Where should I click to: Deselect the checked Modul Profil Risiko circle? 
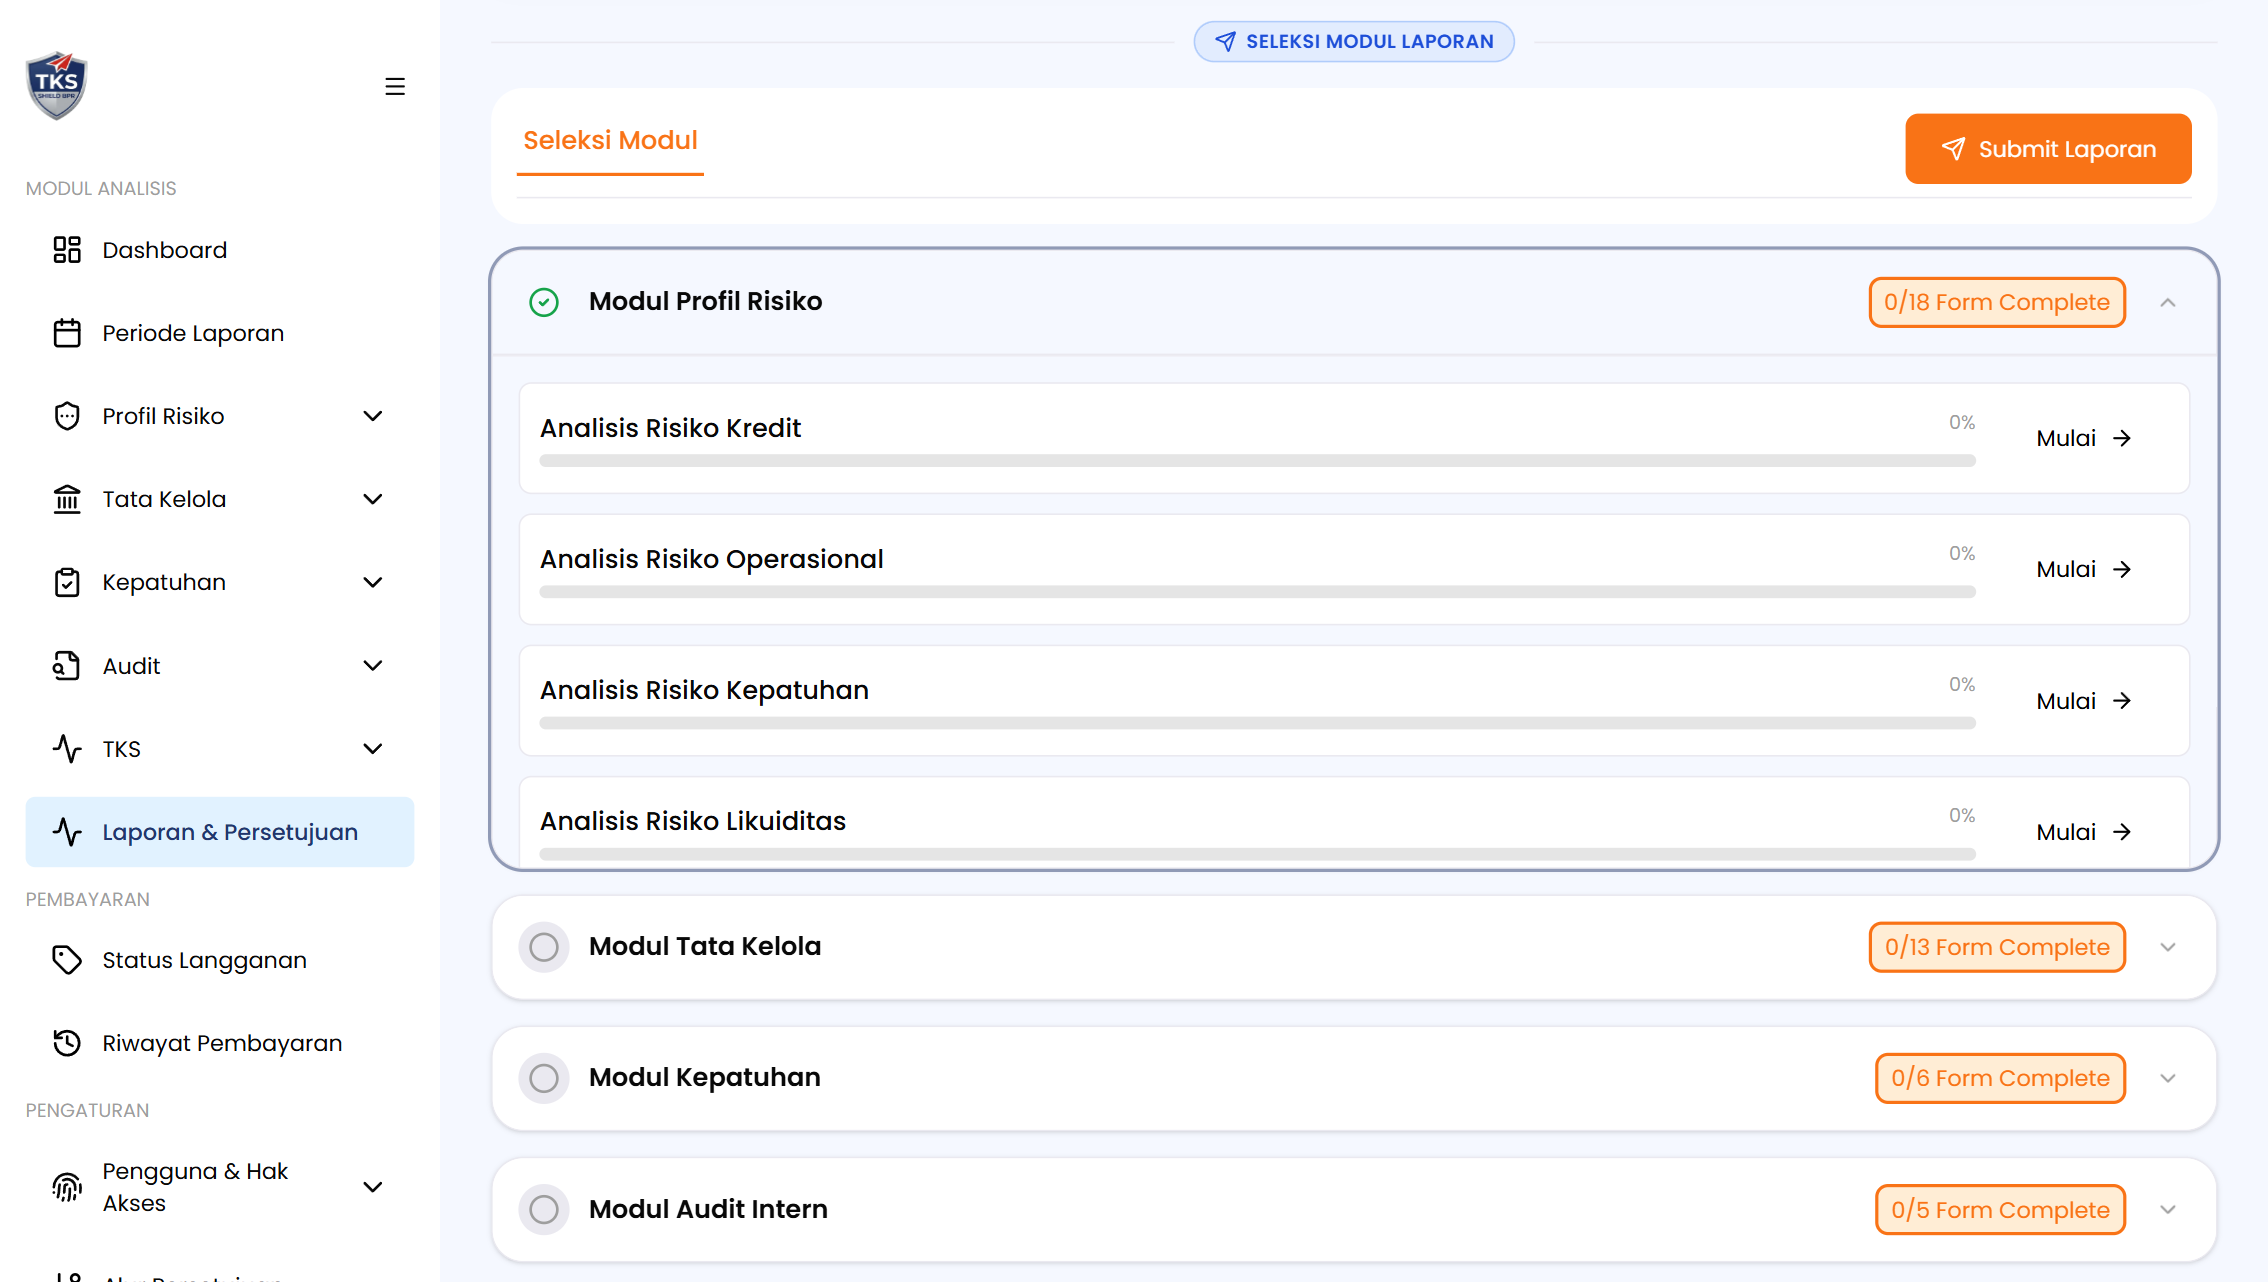[544, 302]
